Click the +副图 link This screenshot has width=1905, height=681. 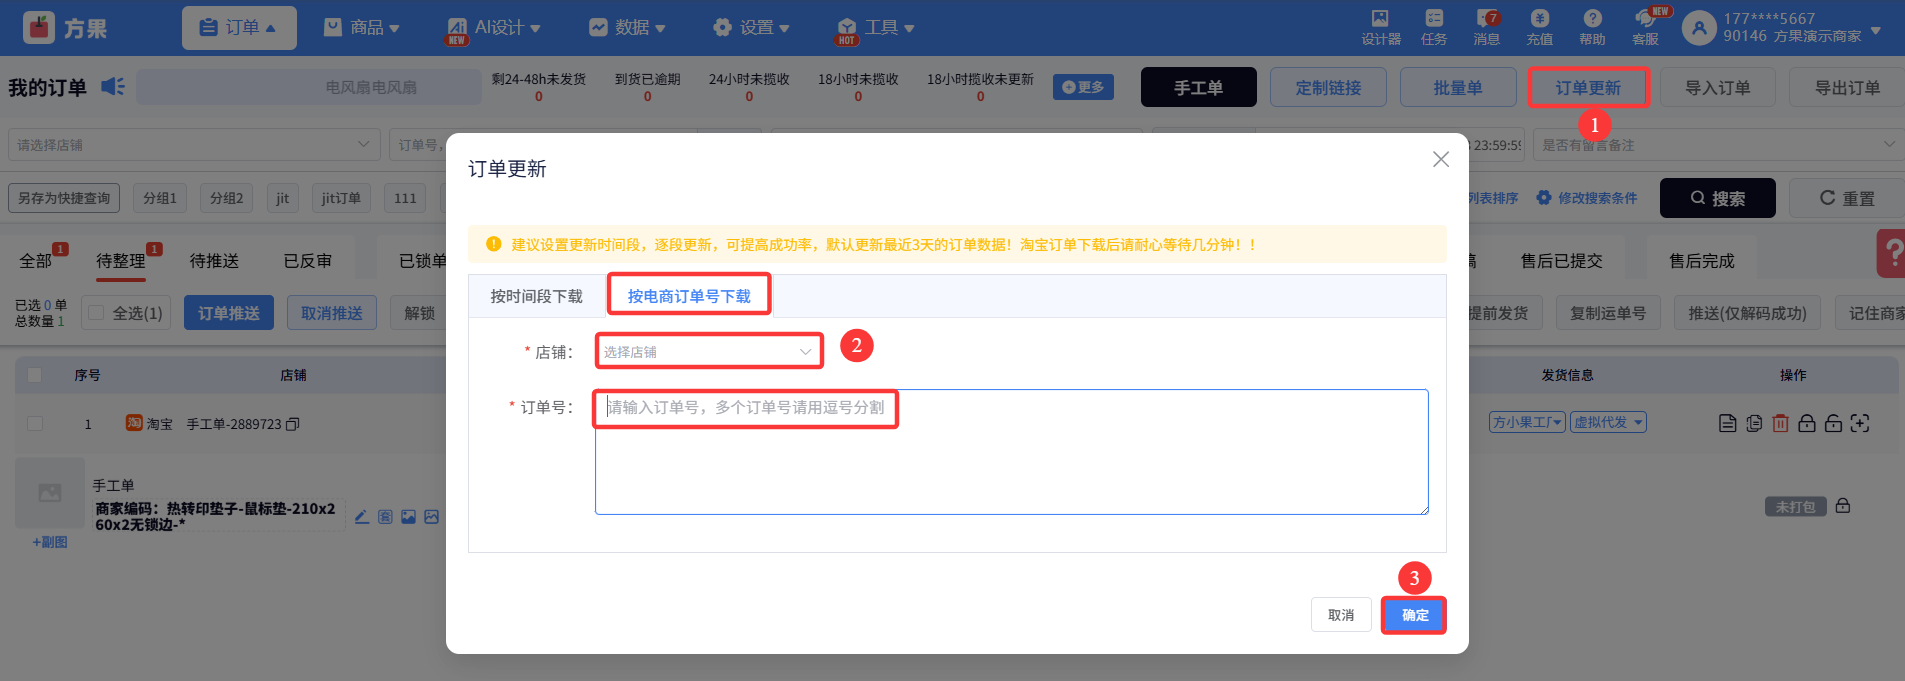pos(50,542)
